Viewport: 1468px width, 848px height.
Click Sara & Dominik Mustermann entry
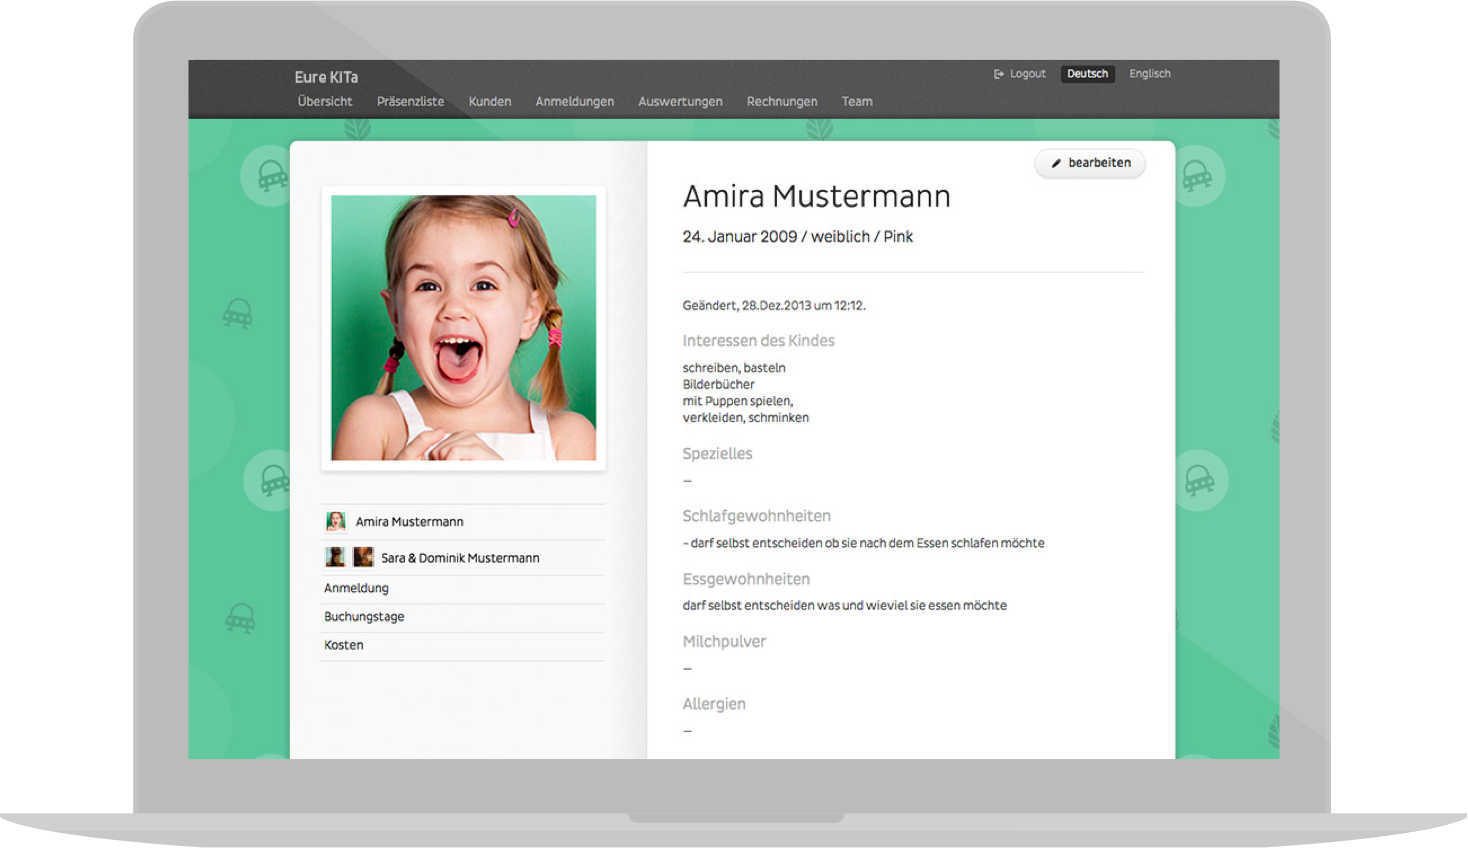460,558
